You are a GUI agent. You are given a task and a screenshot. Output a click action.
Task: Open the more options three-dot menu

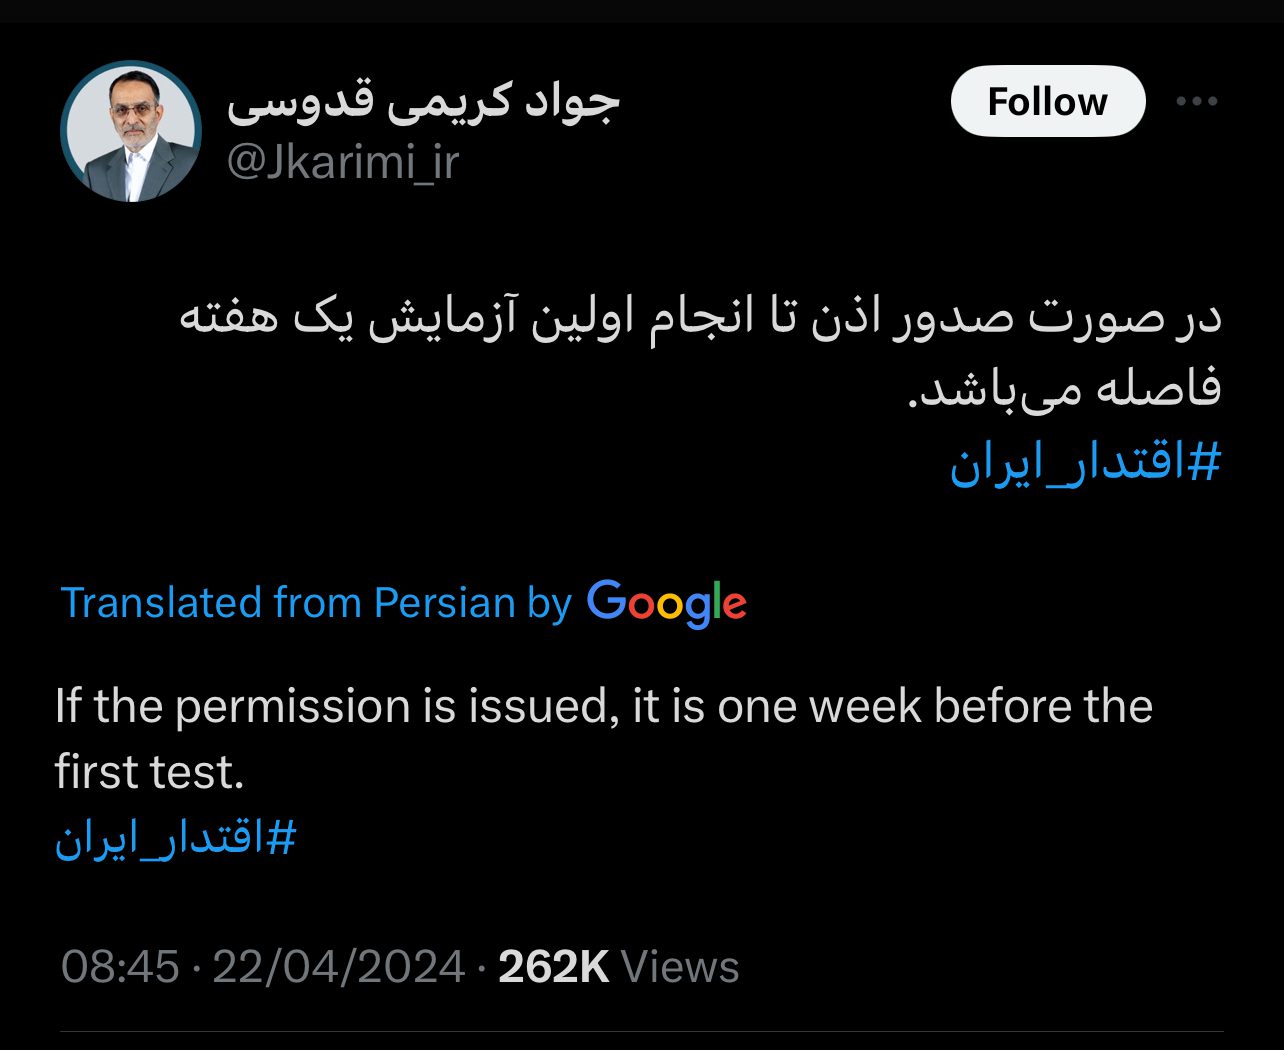point(1197,101)
